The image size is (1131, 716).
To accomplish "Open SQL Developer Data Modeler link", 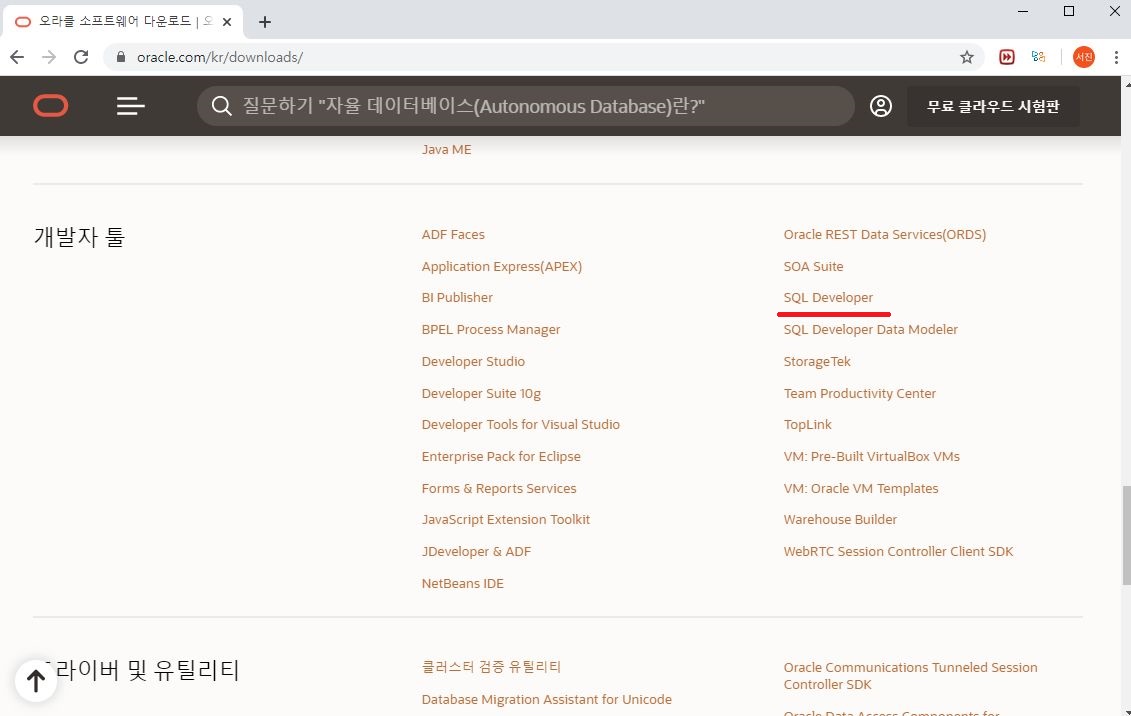I will [871, 330].
